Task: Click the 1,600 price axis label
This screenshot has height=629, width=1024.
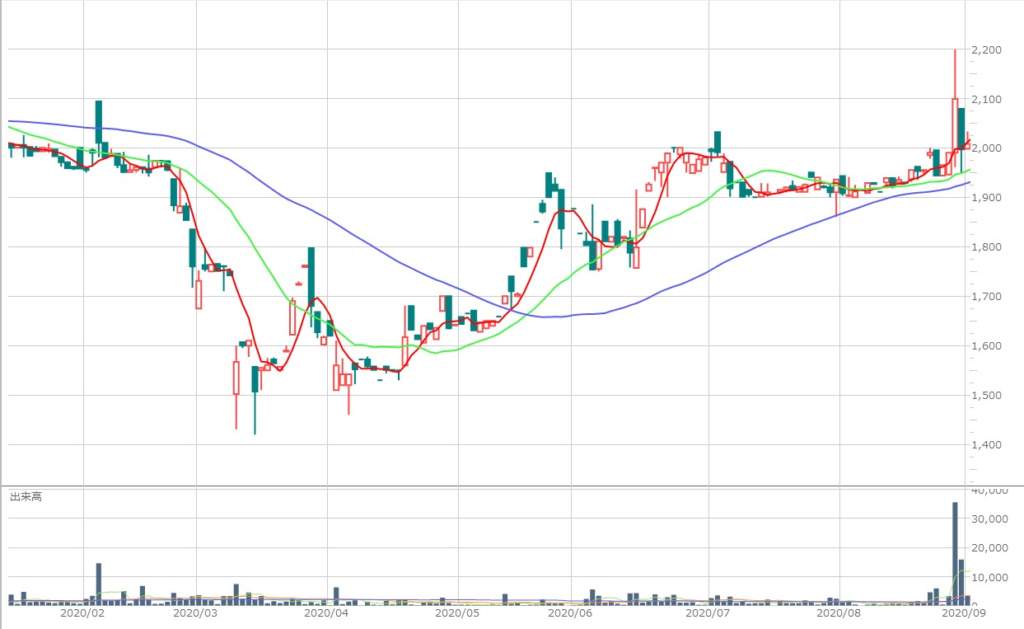Action: click(x=986, y=346)
